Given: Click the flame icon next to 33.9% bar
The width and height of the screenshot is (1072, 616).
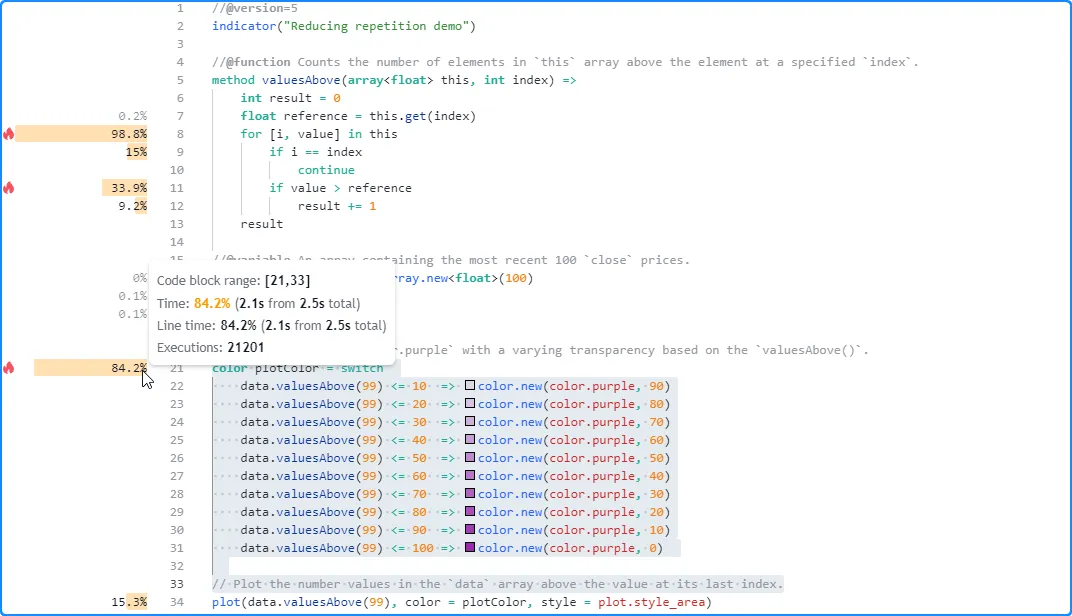Looking at the screenshot, I should click(9, 188).
